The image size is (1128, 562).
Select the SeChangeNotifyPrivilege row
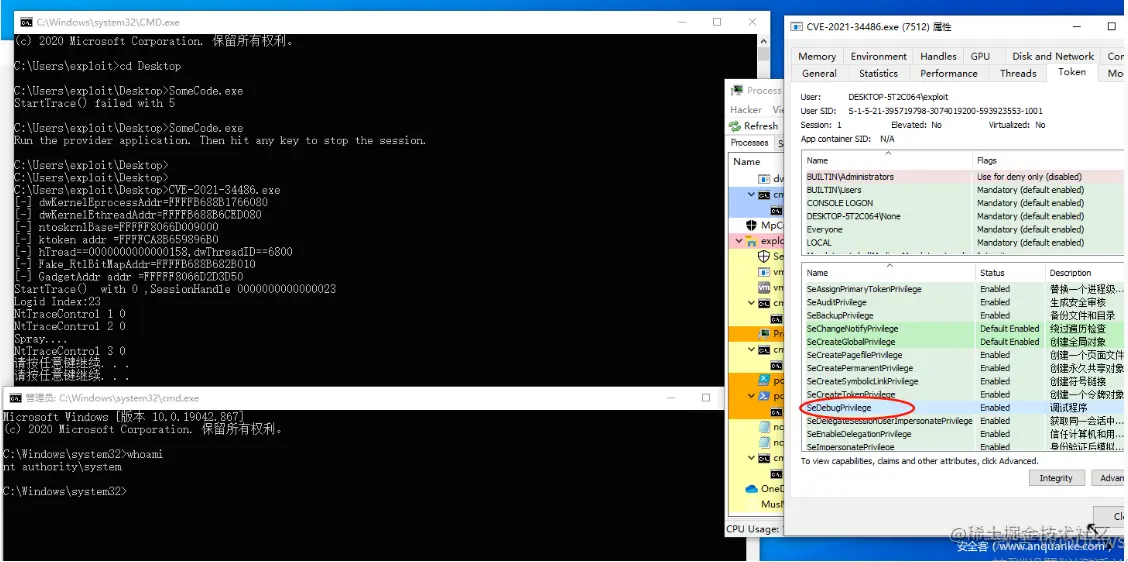coord(963,328)
